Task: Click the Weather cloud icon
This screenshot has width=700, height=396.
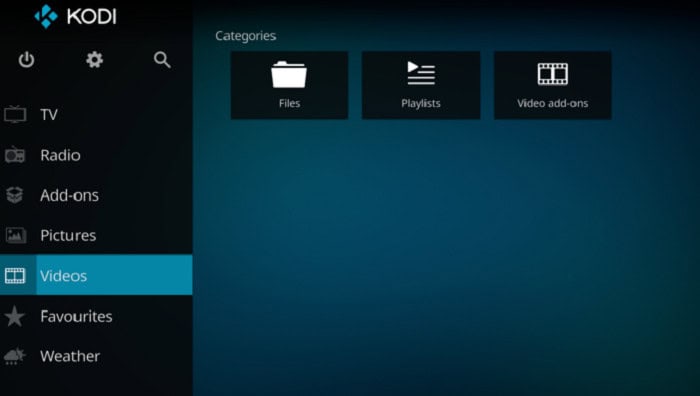Action: tap(15, 356)
